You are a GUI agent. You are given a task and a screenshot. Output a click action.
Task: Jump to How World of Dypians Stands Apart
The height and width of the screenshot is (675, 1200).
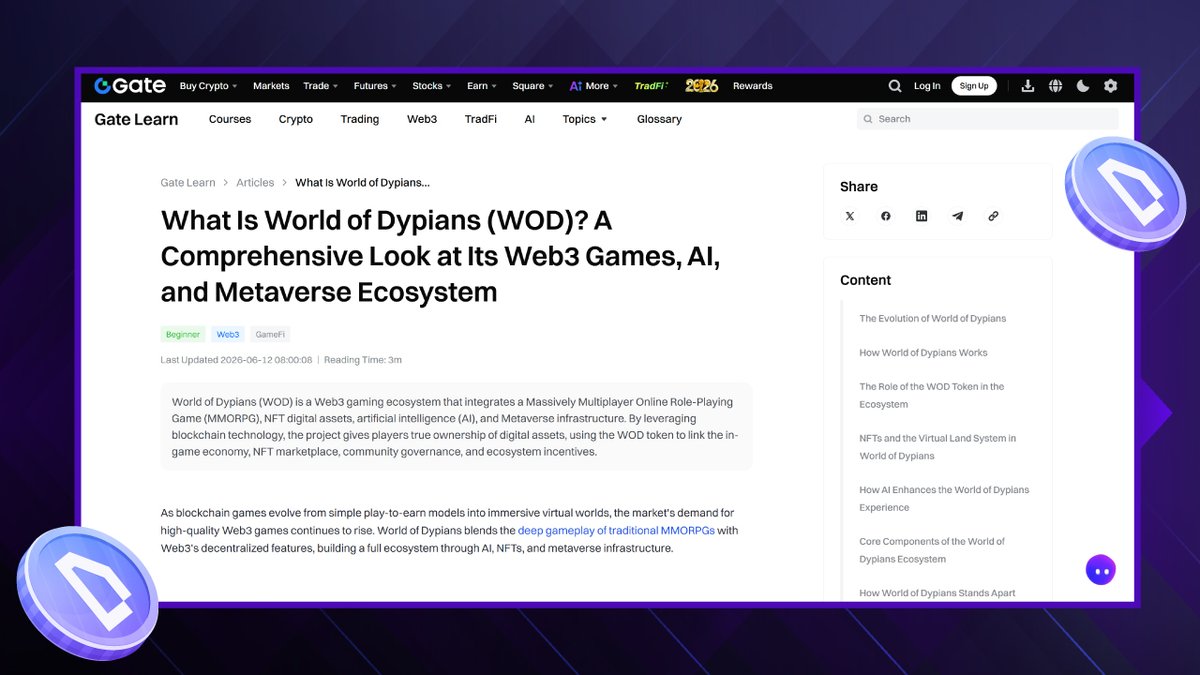click(937, 593)
